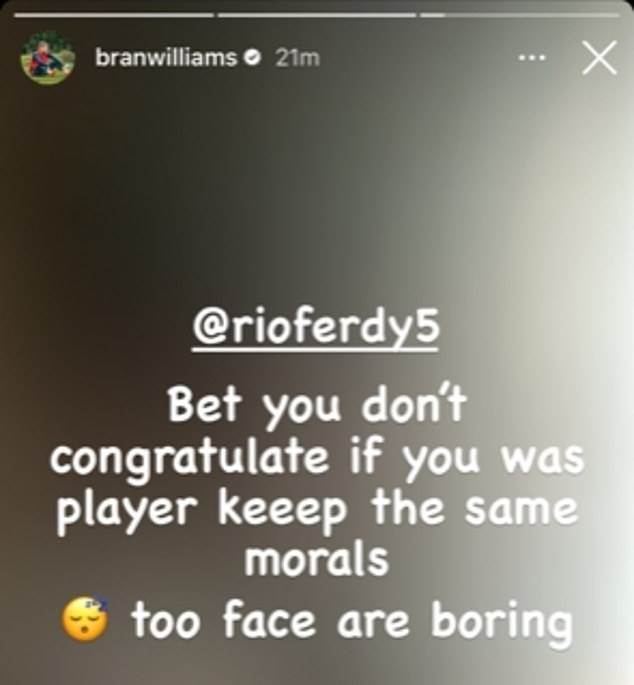This screenshot has height=685, width=634.
Task: Tap the "congratulate if you was" line
Action: tap(316, 459)
